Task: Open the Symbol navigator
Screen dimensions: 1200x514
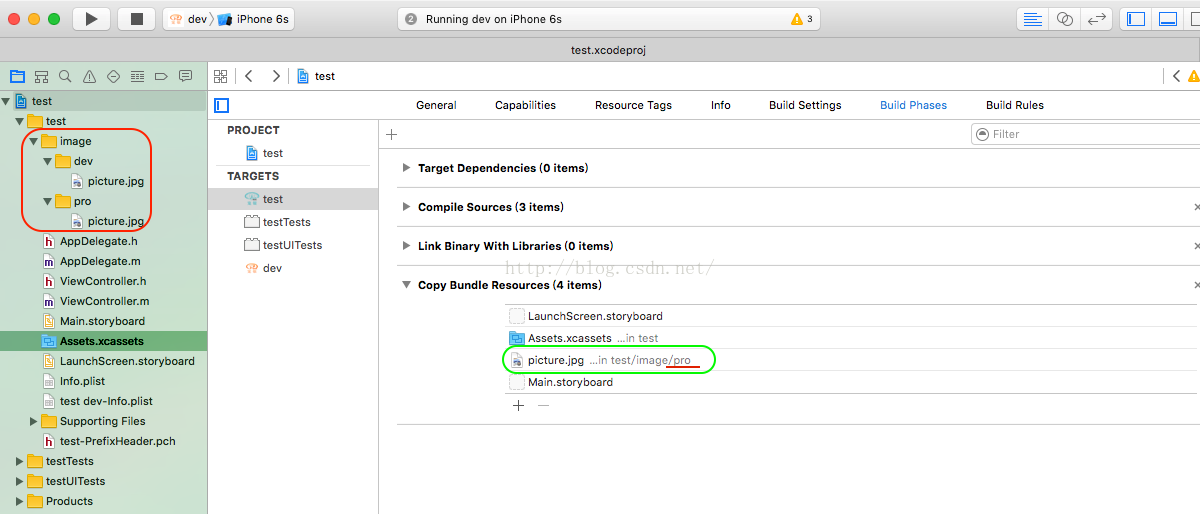Action: [41, 76]
